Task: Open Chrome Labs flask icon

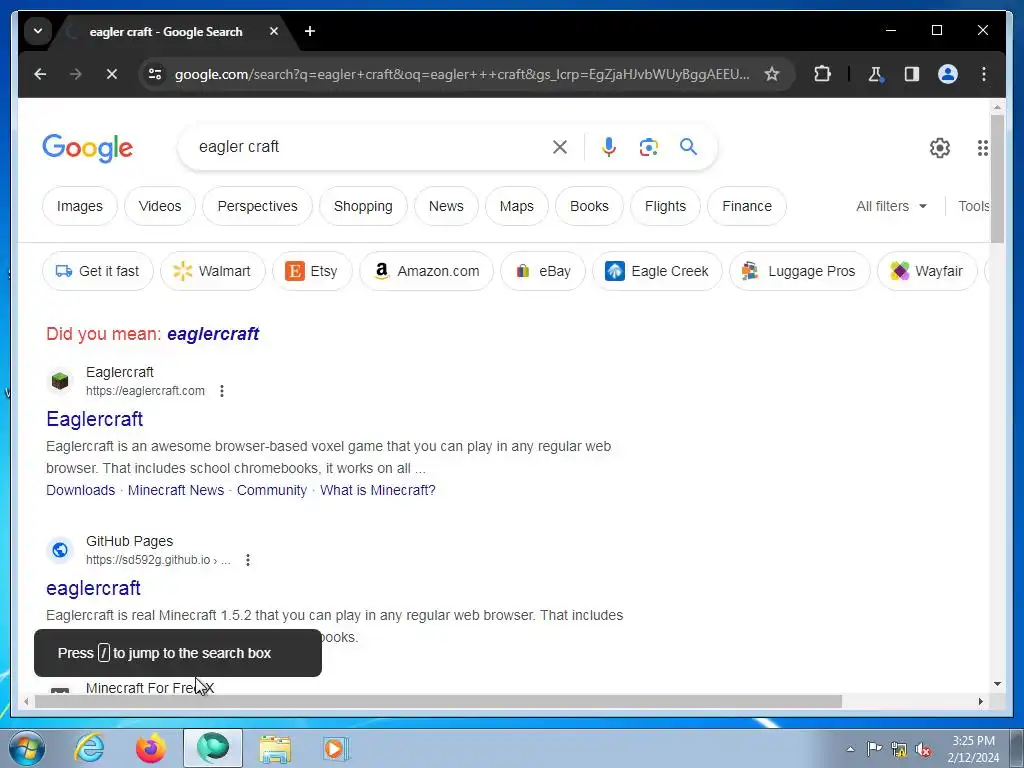Action: coord(875,74)
